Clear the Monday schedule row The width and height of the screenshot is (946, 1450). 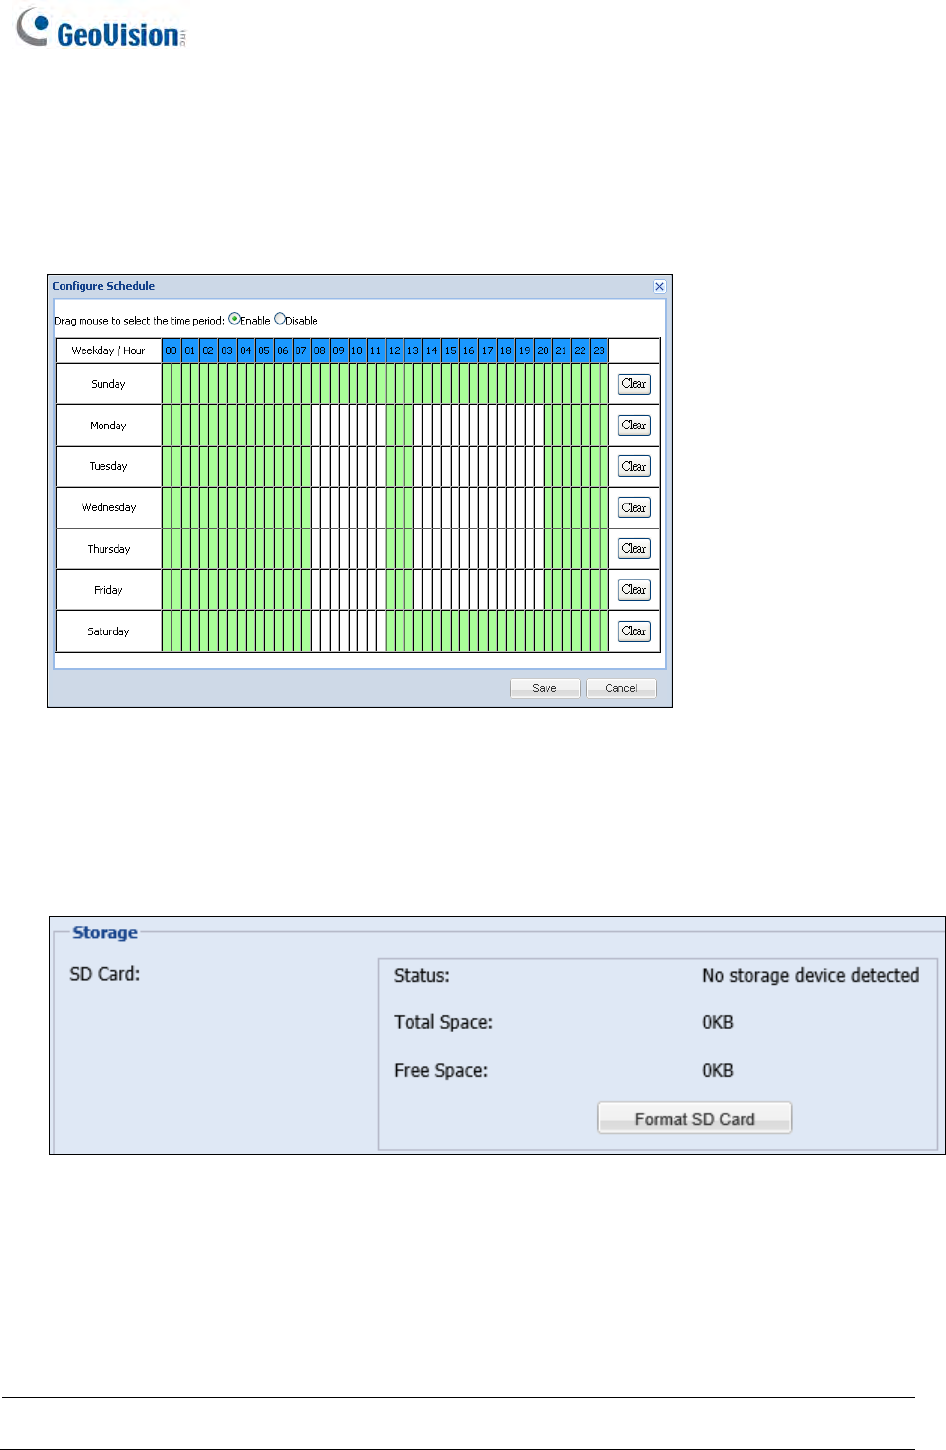point(634,425)
